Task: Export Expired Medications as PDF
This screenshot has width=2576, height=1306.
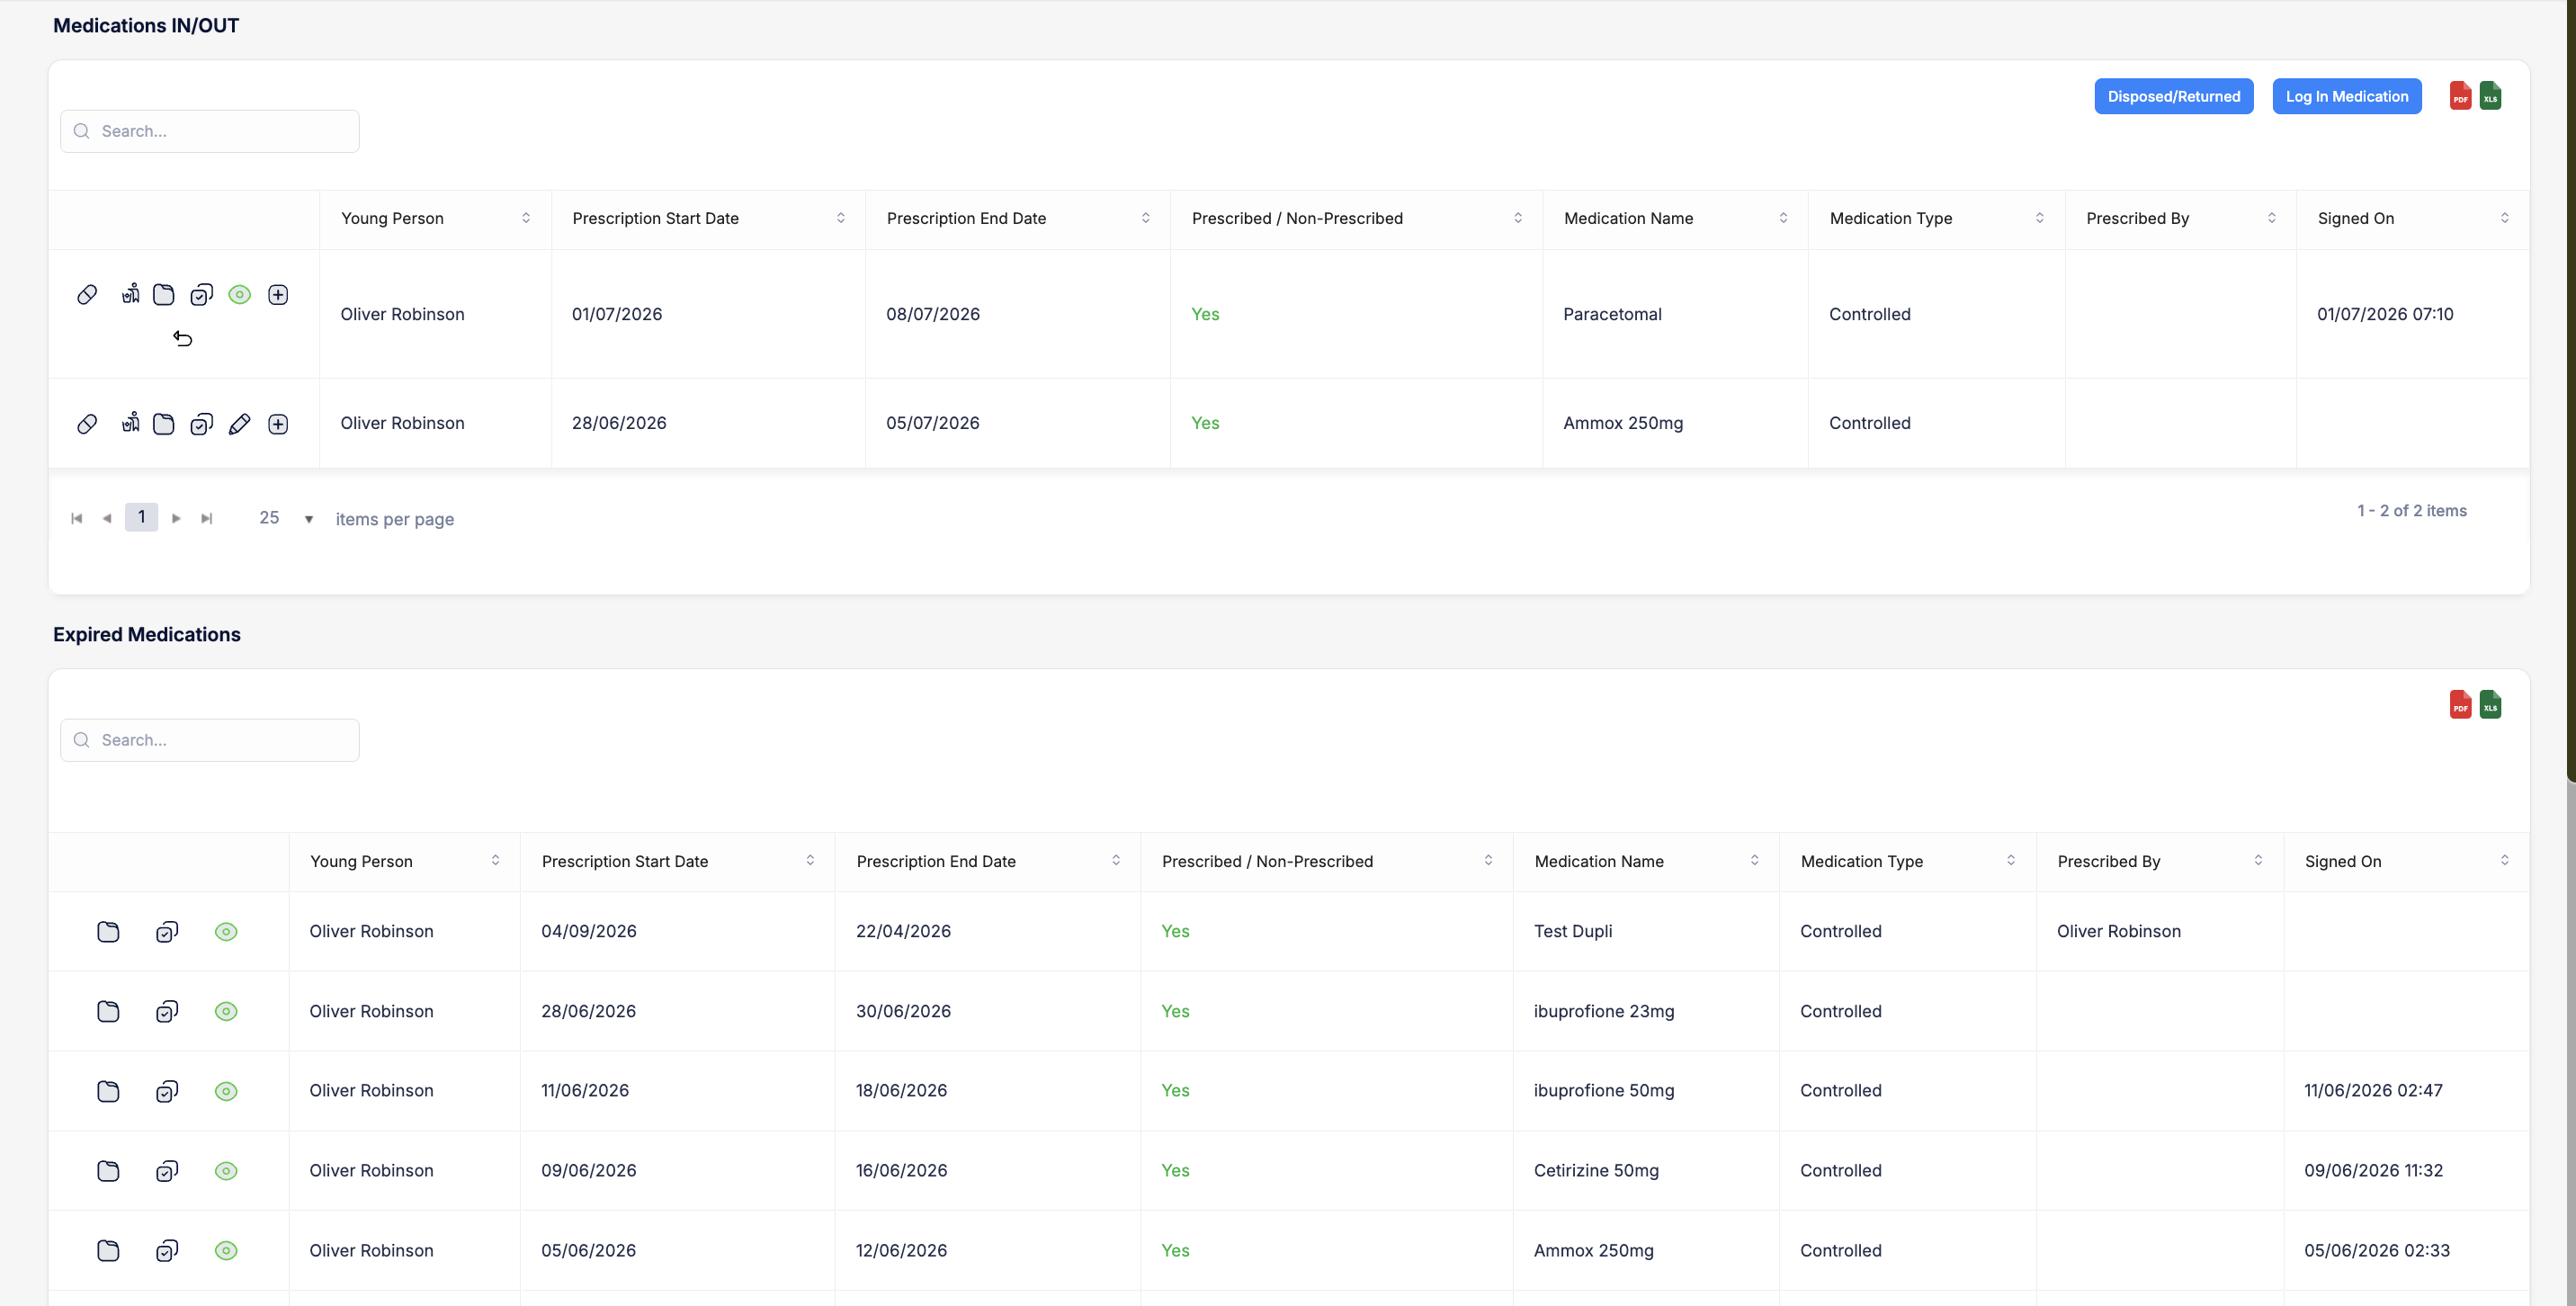Action: 2460,704
